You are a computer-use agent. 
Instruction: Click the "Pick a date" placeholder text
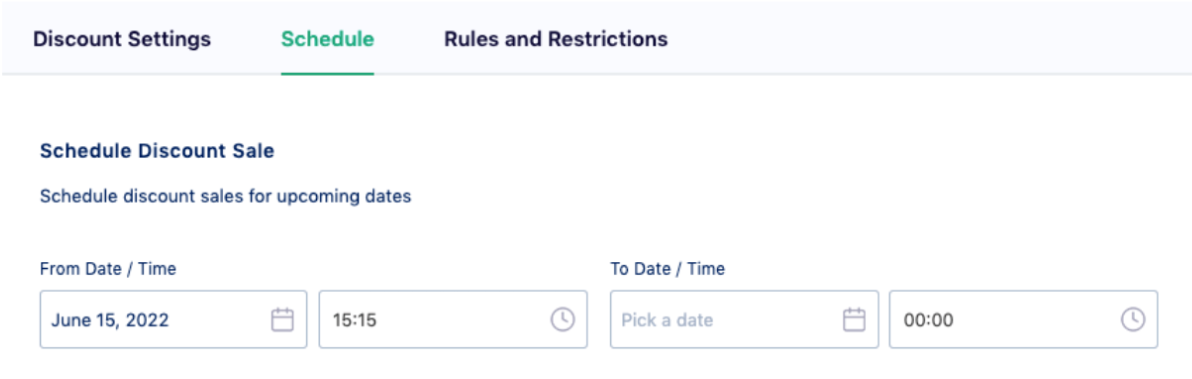[667, 321]
